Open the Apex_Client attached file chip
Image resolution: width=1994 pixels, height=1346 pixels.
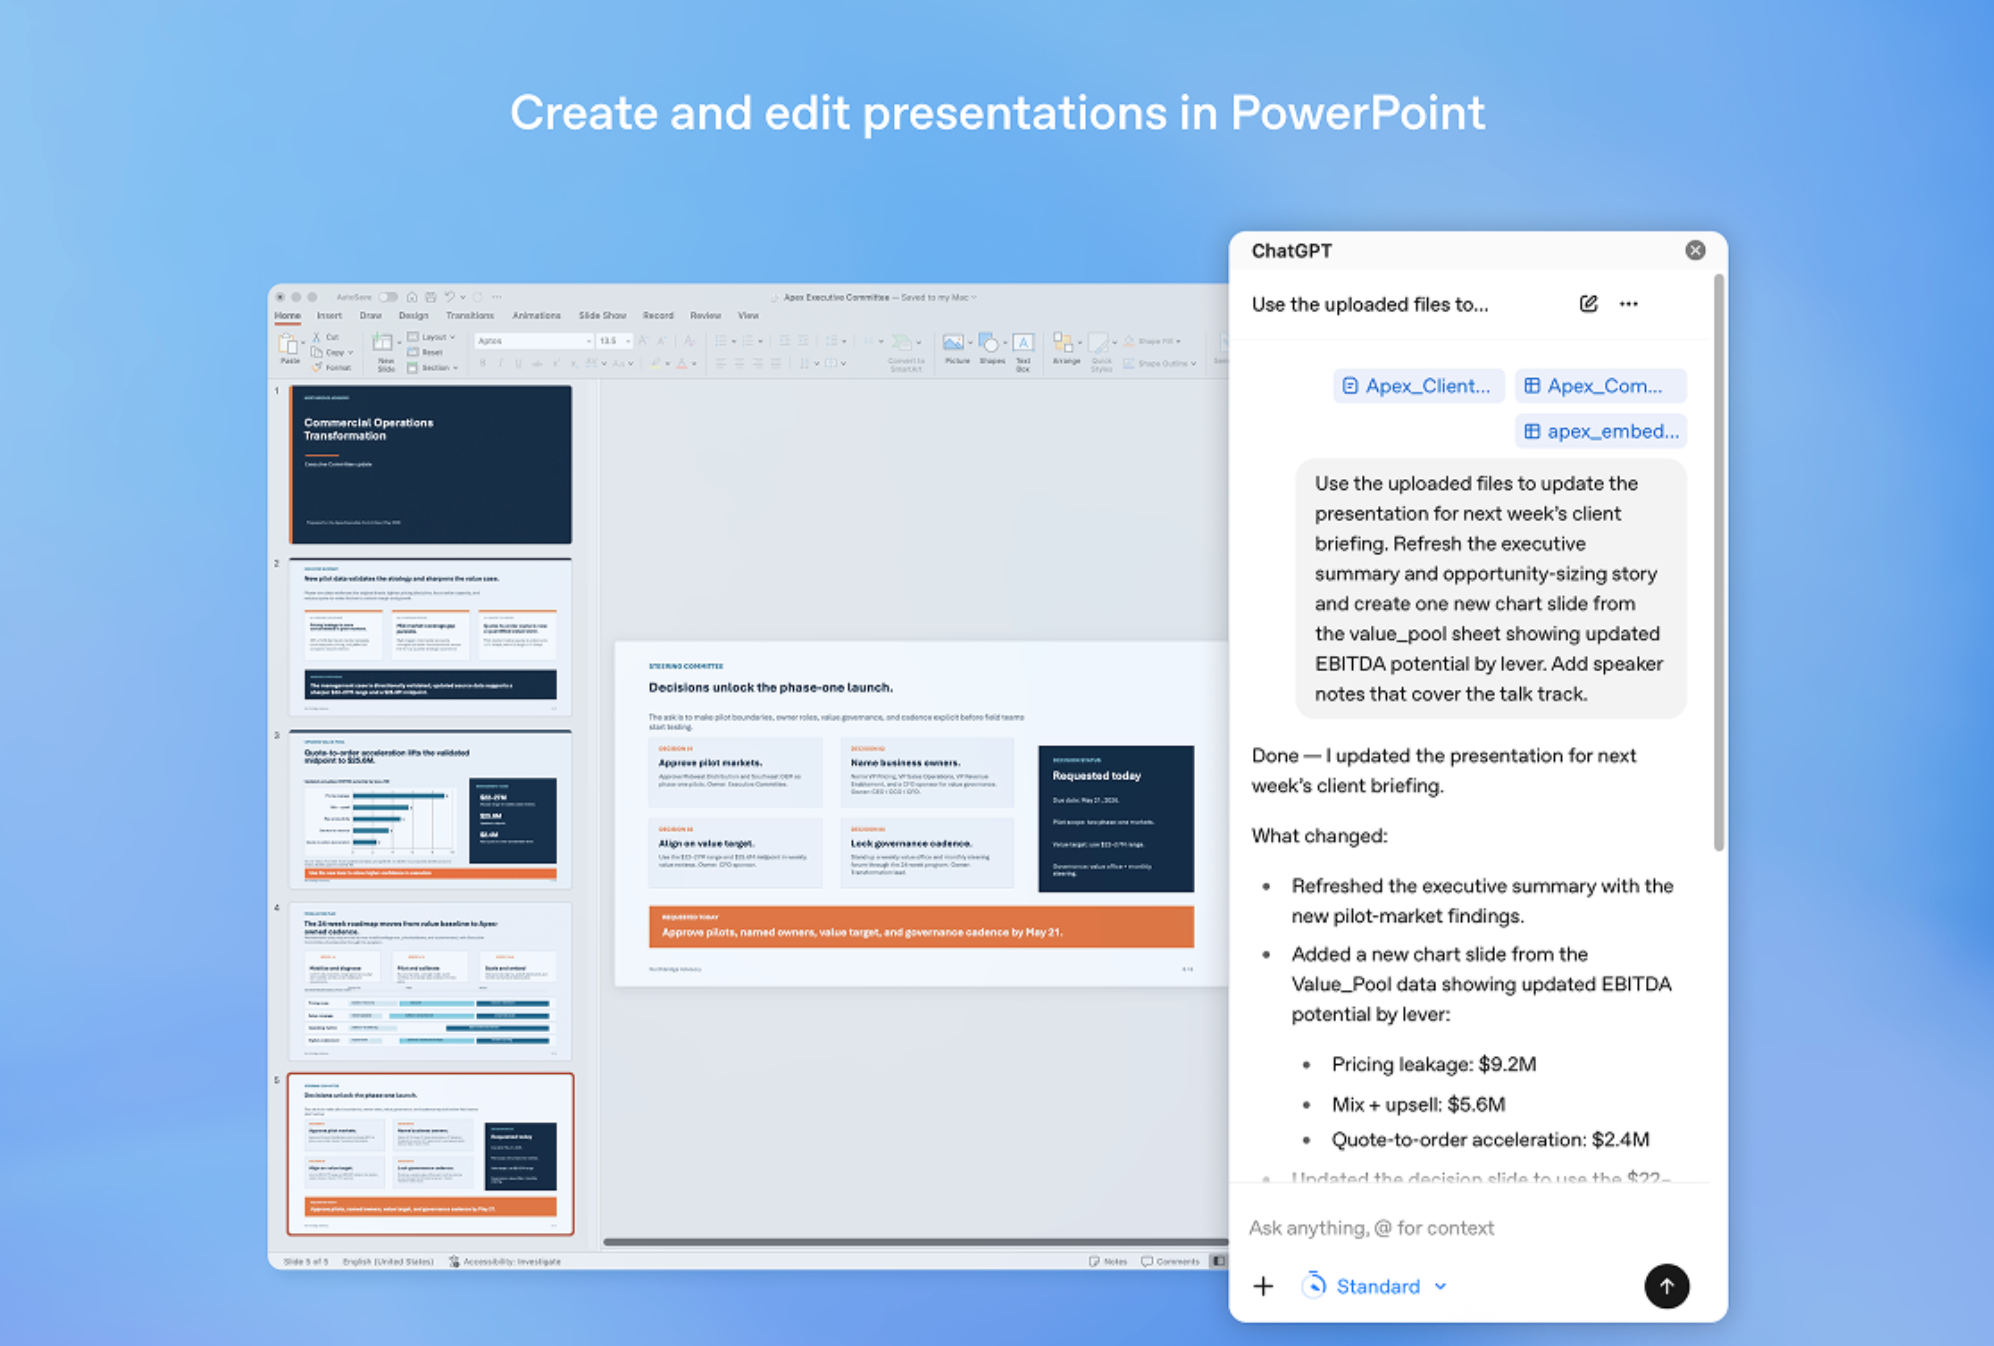1418,386
